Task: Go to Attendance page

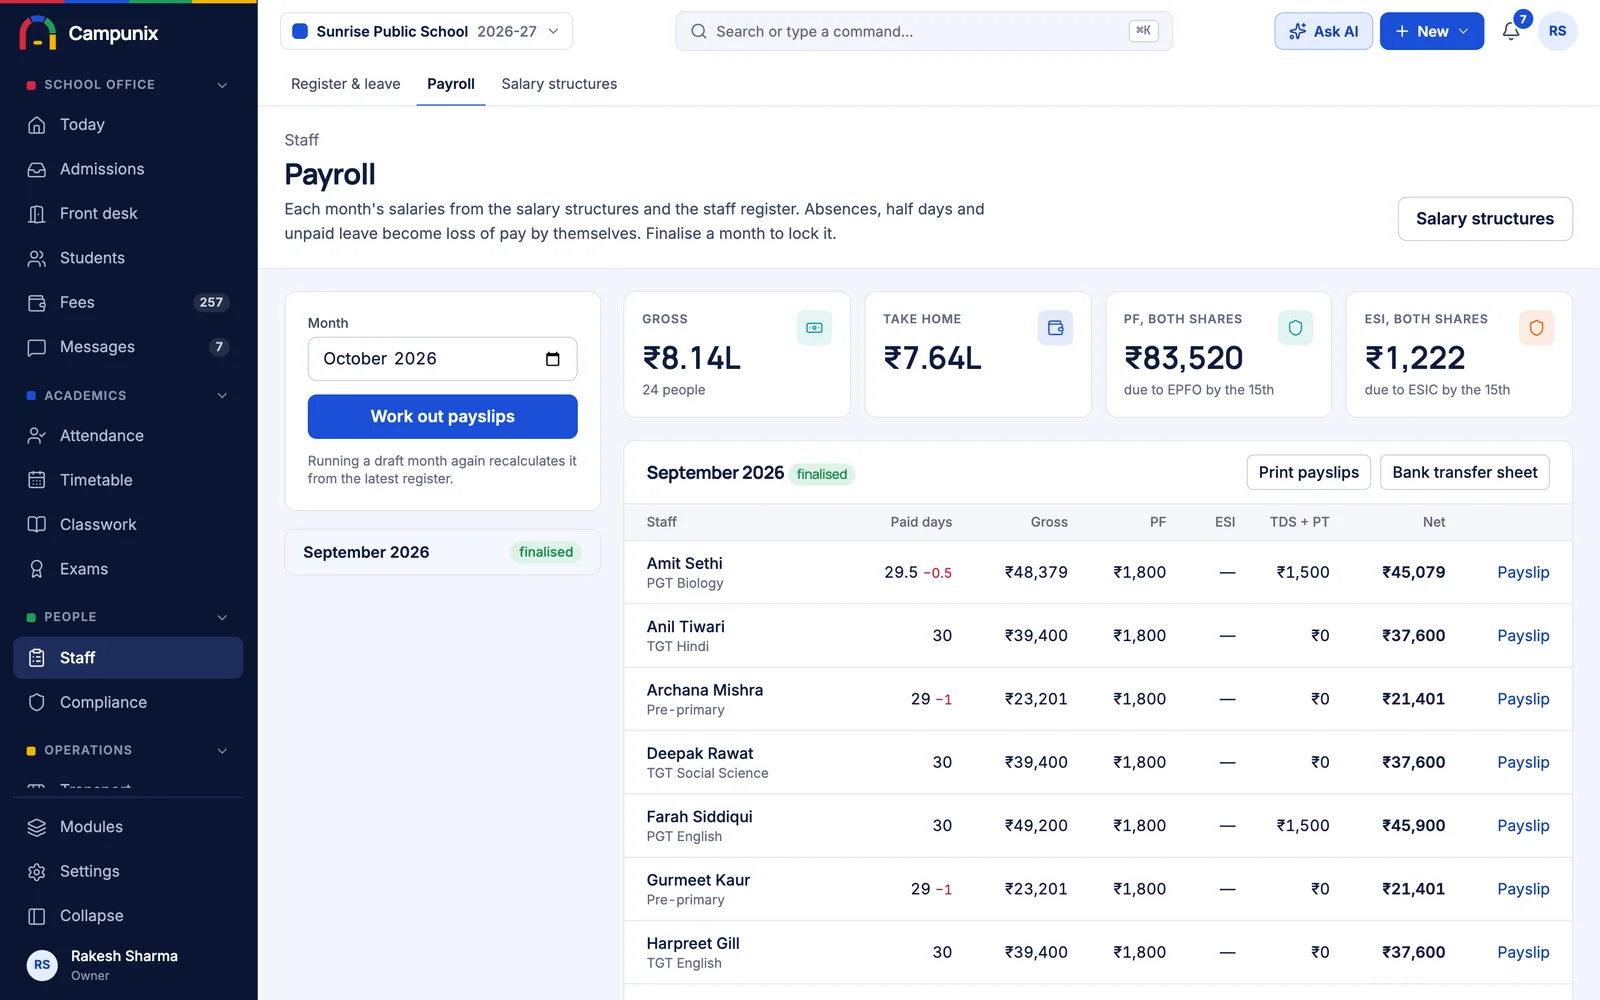Action: pos(128,436)
